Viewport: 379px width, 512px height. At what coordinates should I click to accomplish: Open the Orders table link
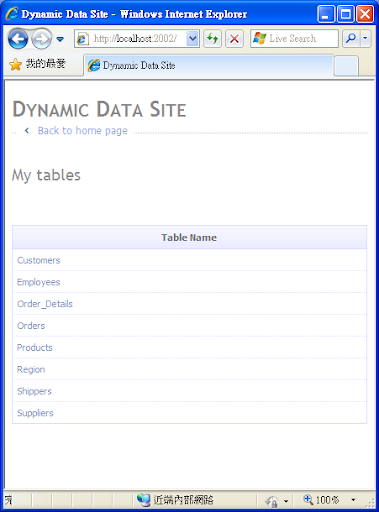point(31,326)
